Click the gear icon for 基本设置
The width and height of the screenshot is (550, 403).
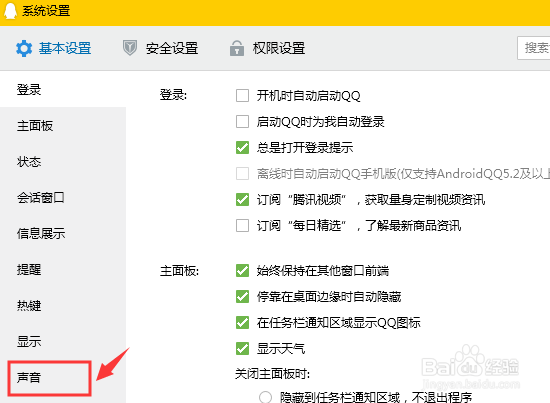click(24, 48)
